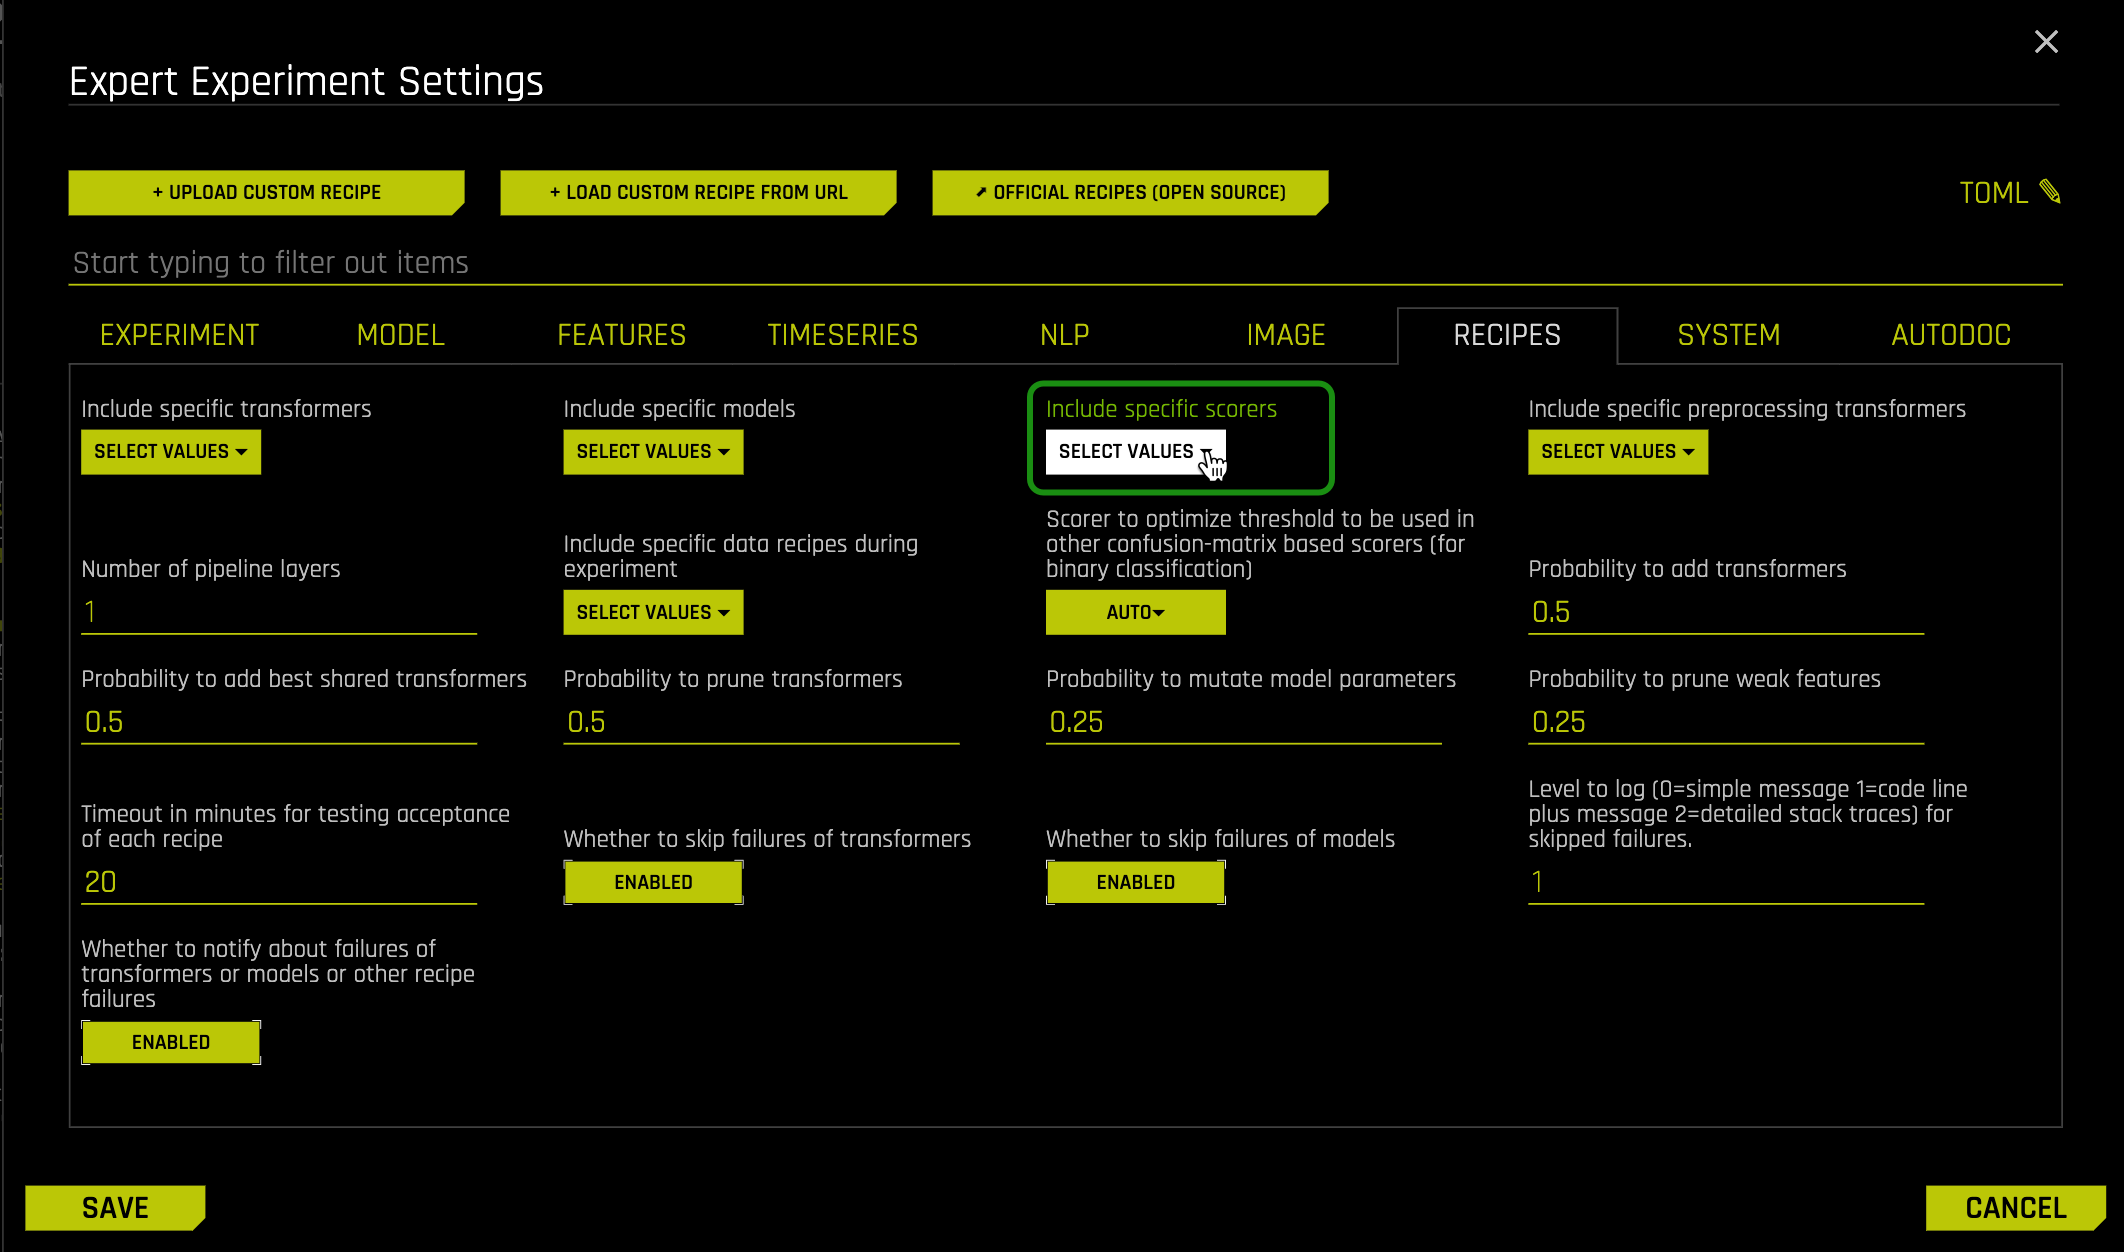Edit recipe testing acceptance timeout minutes field
Image resolution: width=2124 pixels, height=1252 pixels.
coord(279,882)
